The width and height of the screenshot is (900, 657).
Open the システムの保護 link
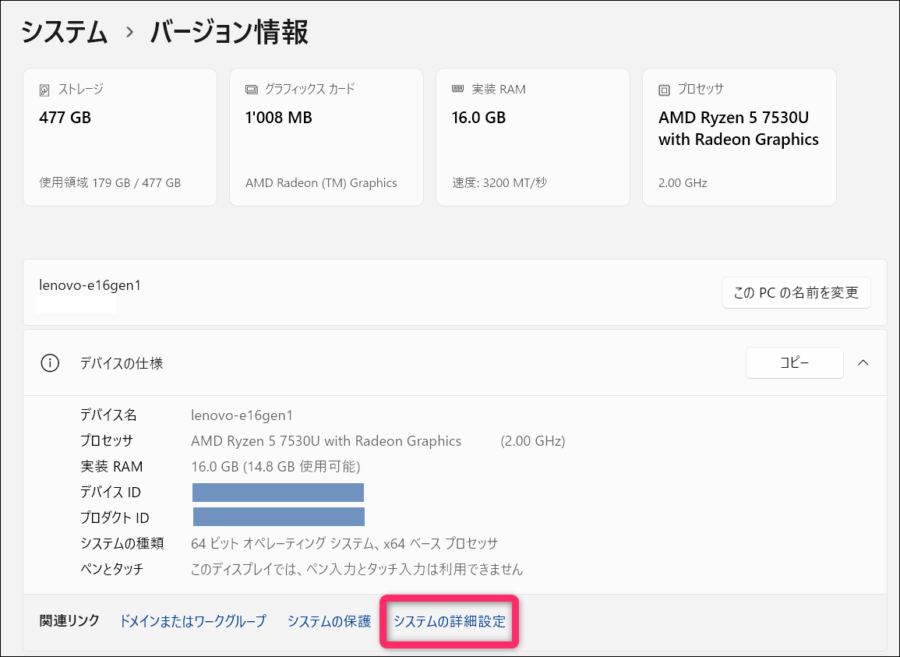328,620
